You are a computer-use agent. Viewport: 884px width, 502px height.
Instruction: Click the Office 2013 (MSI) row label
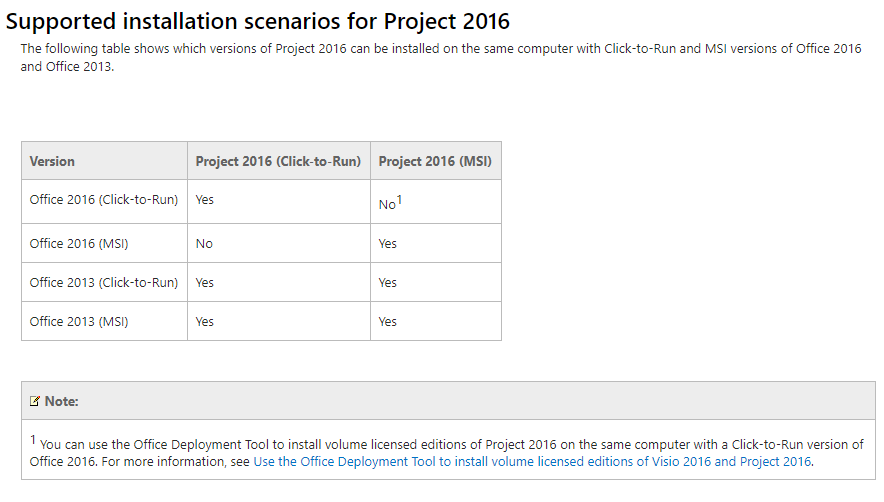(79, 322)
